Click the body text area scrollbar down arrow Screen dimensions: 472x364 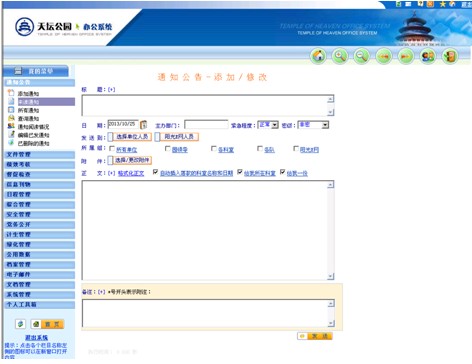[330, 276]
